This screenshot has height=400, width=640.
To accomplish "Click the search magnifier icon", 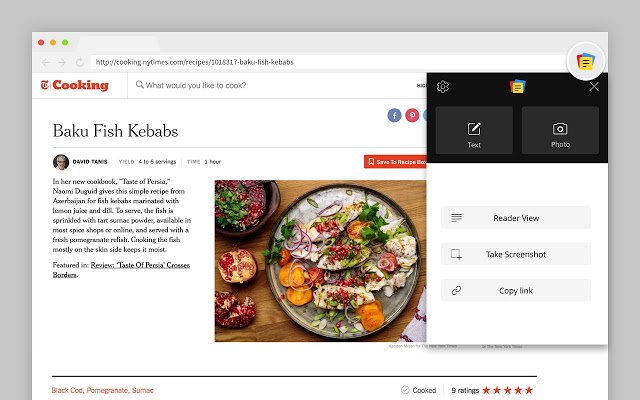I will click(x=140, y=84).
